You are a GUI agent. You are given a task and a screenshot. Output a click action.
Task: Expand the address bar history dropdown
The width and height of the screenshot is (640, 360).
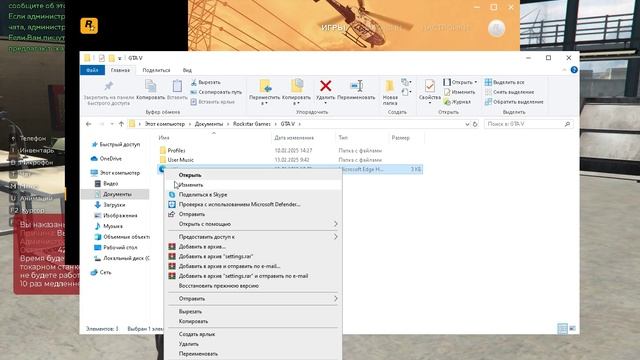(467, 124)
